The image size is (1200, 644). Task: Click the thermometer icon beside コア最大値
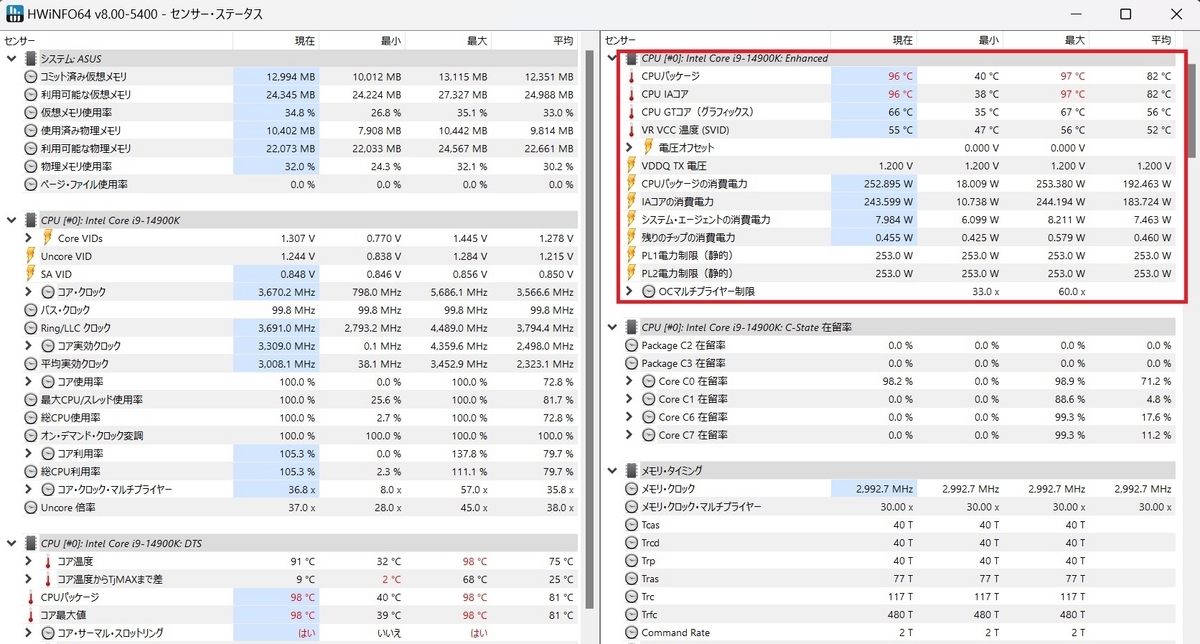point(31,615)
